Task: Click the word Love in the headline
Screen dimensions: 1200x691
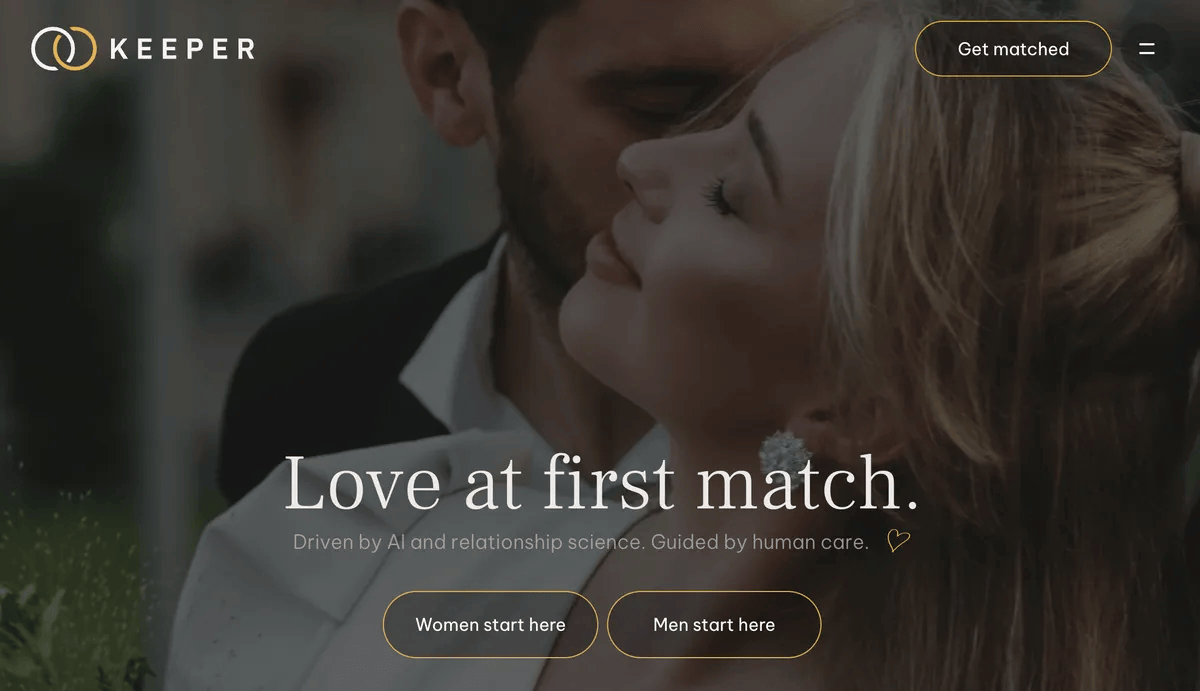Action: [x=362, y=483]
